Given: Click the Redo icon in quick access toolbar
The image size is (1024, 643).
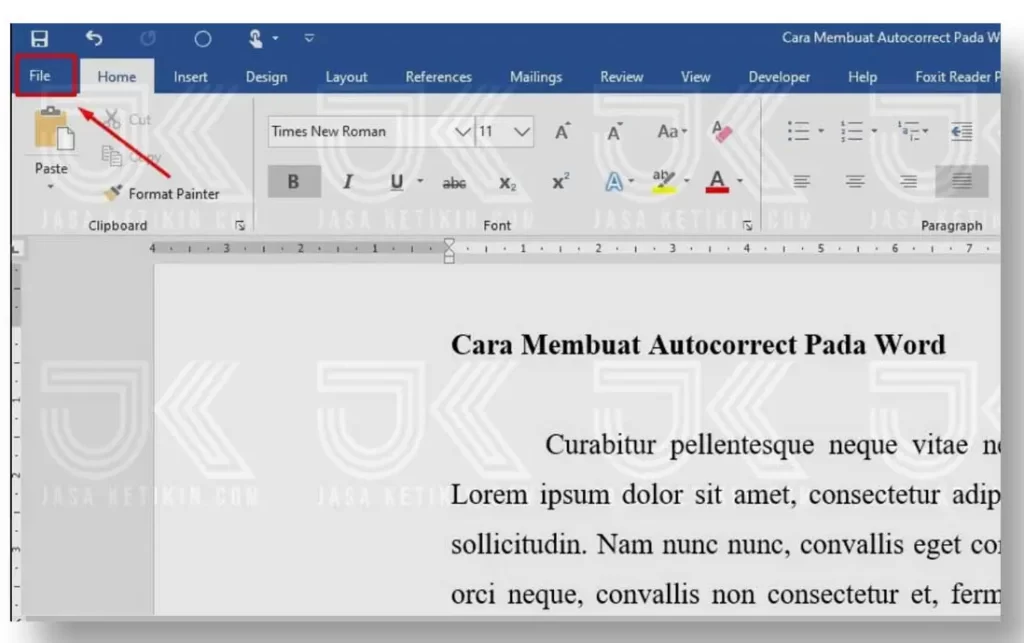Looking at the screenshot, I should pyautogui.click(x=148, y=39).
